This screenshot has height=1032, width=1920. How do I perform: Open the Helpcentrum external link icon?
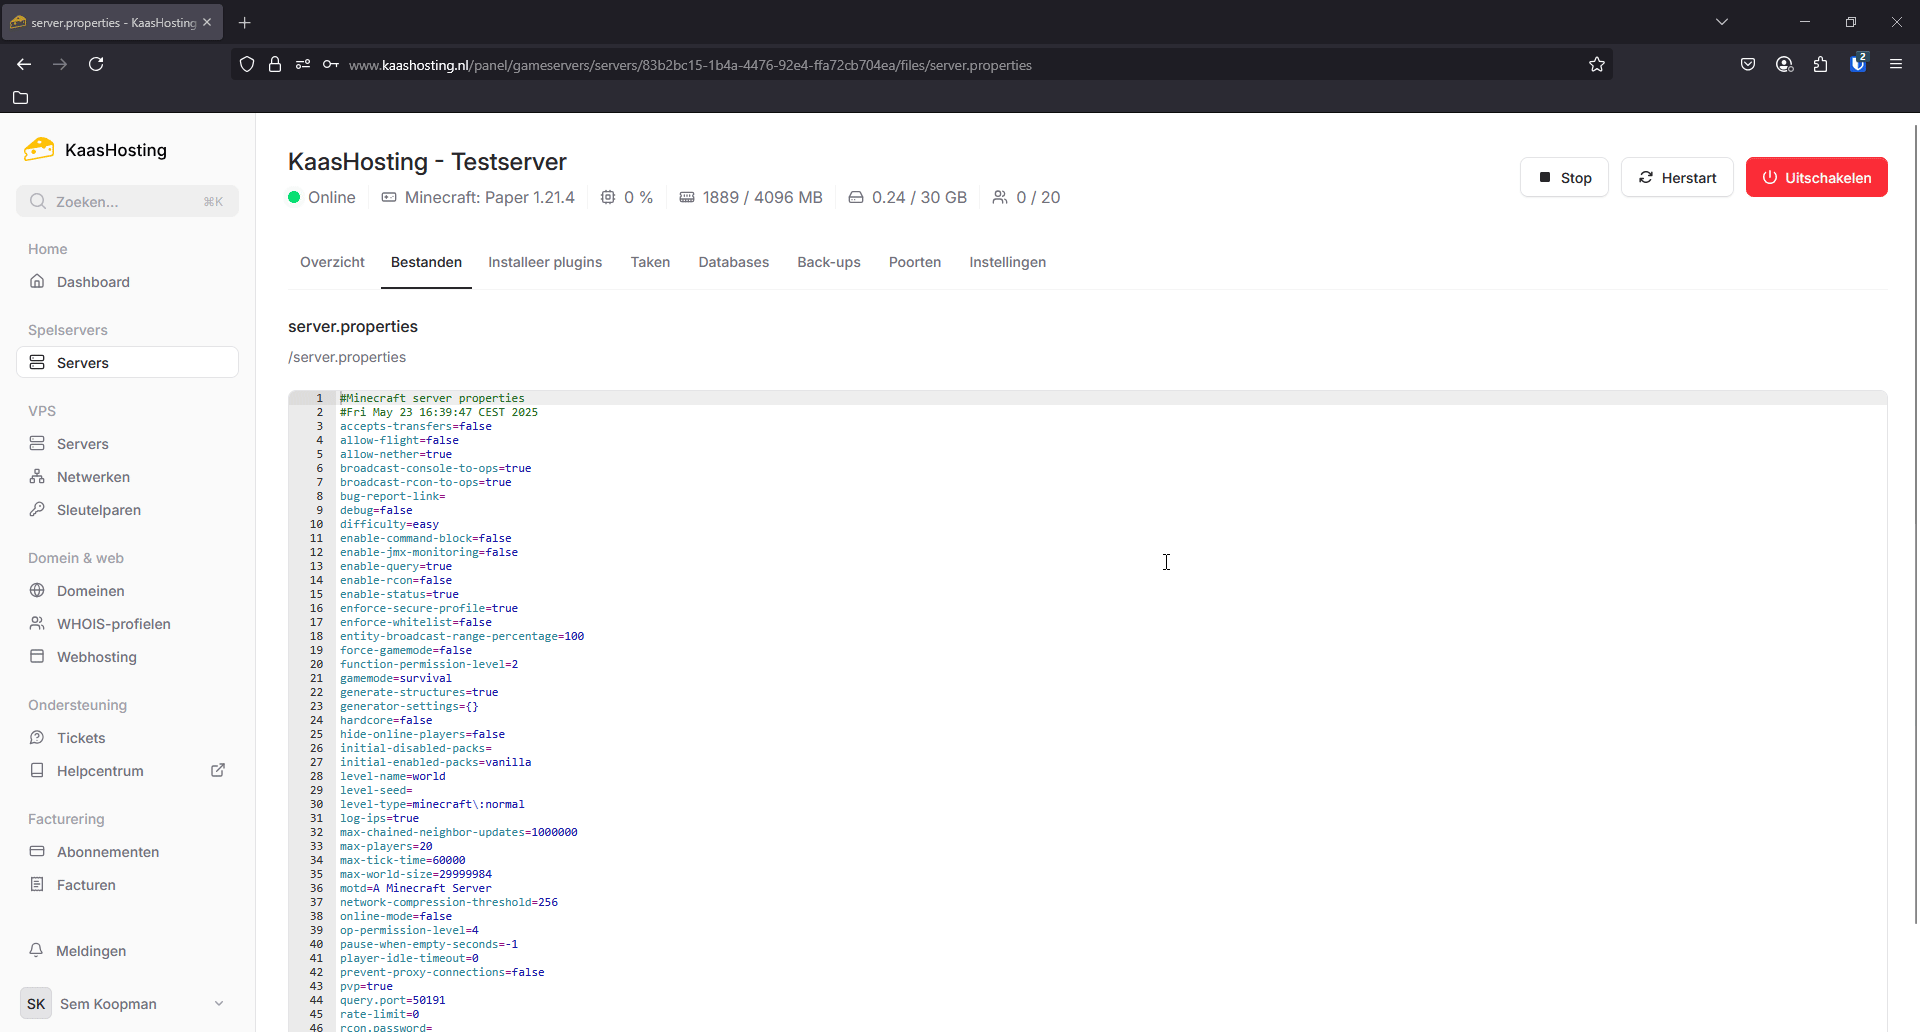point(218,770)
